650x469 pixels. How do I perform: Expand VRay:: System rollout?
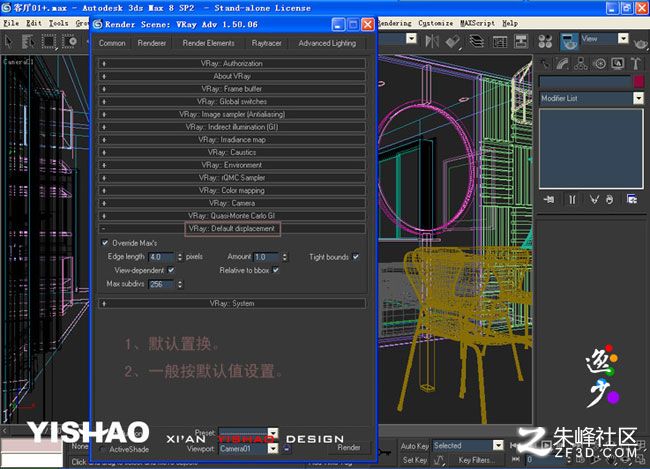pyautogui.click(x=232, y=304)
